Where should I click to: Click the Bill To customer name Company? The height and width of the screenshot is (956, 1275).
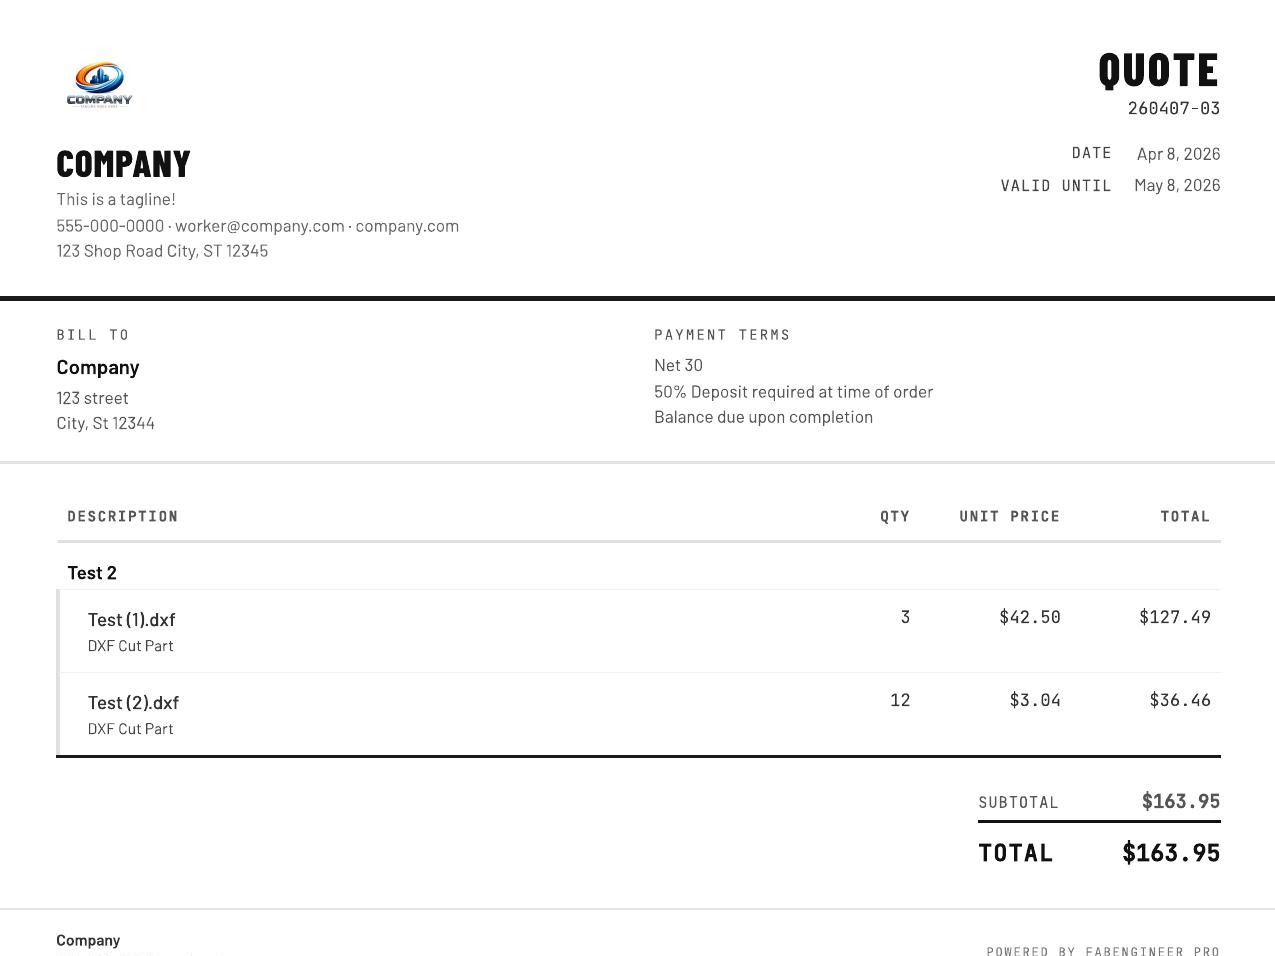point(98,367)
